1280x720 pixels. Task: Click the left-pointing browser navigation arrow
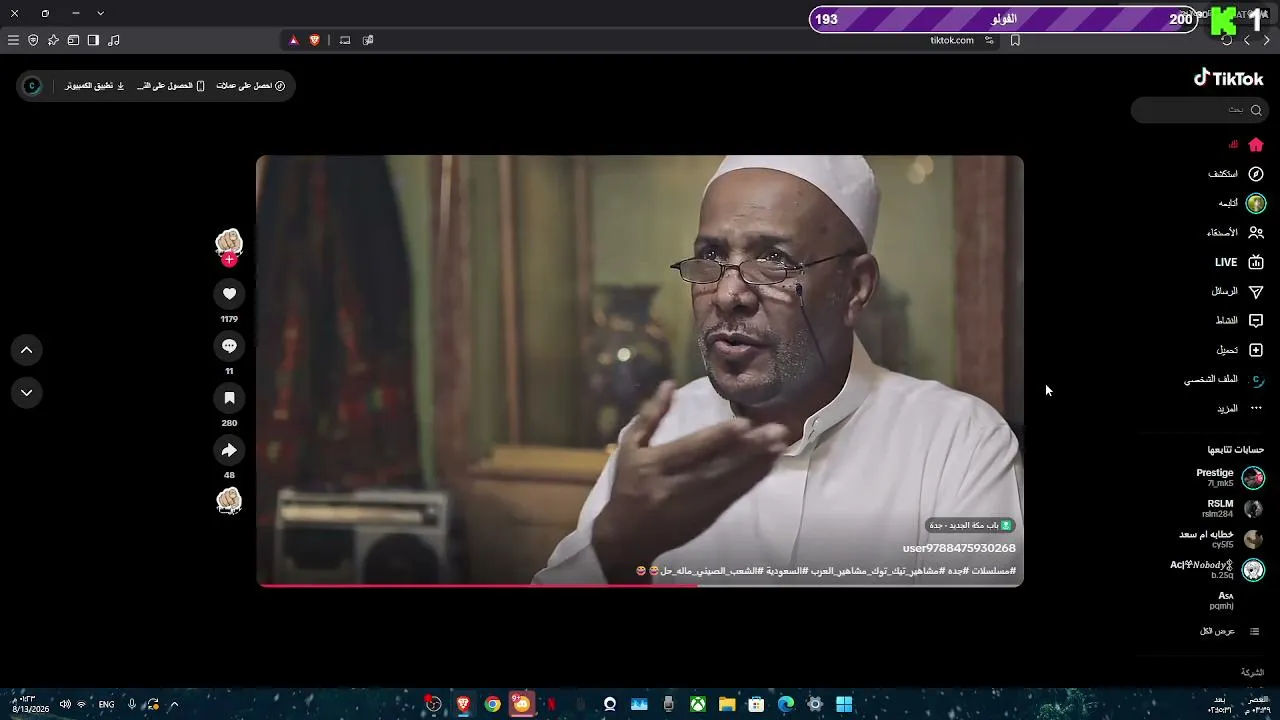pyautogui.click(x=1247, y=40)
